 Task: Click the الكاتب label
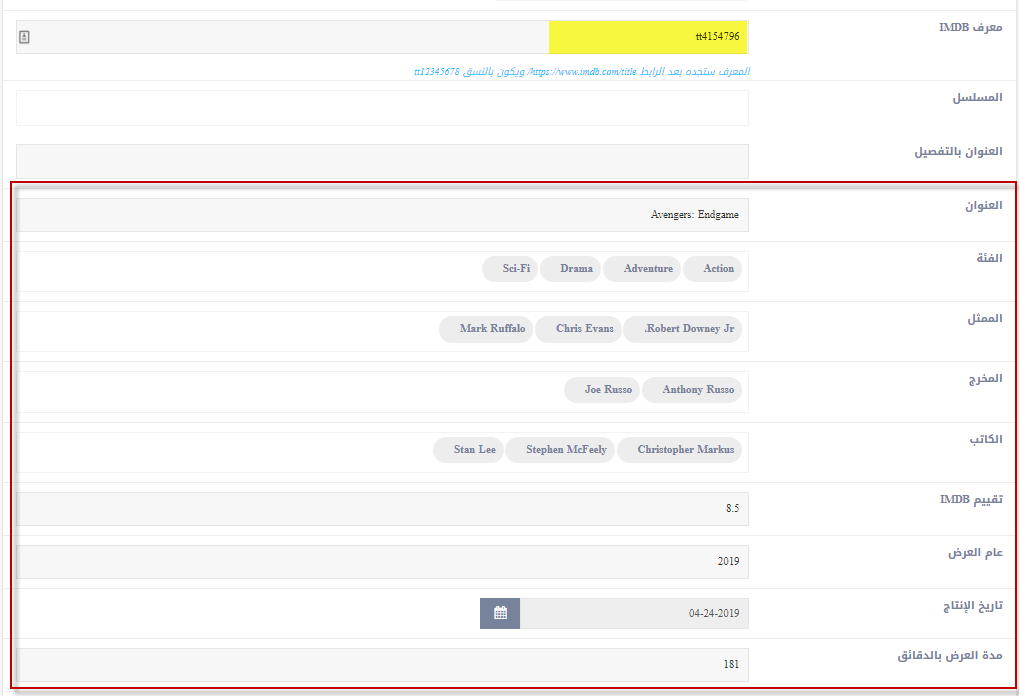[986, 439]
